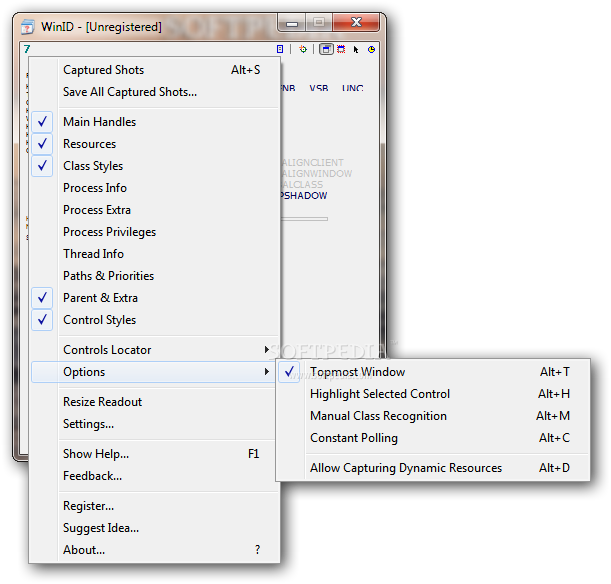Choose Register... from the menu

(155, 506)
